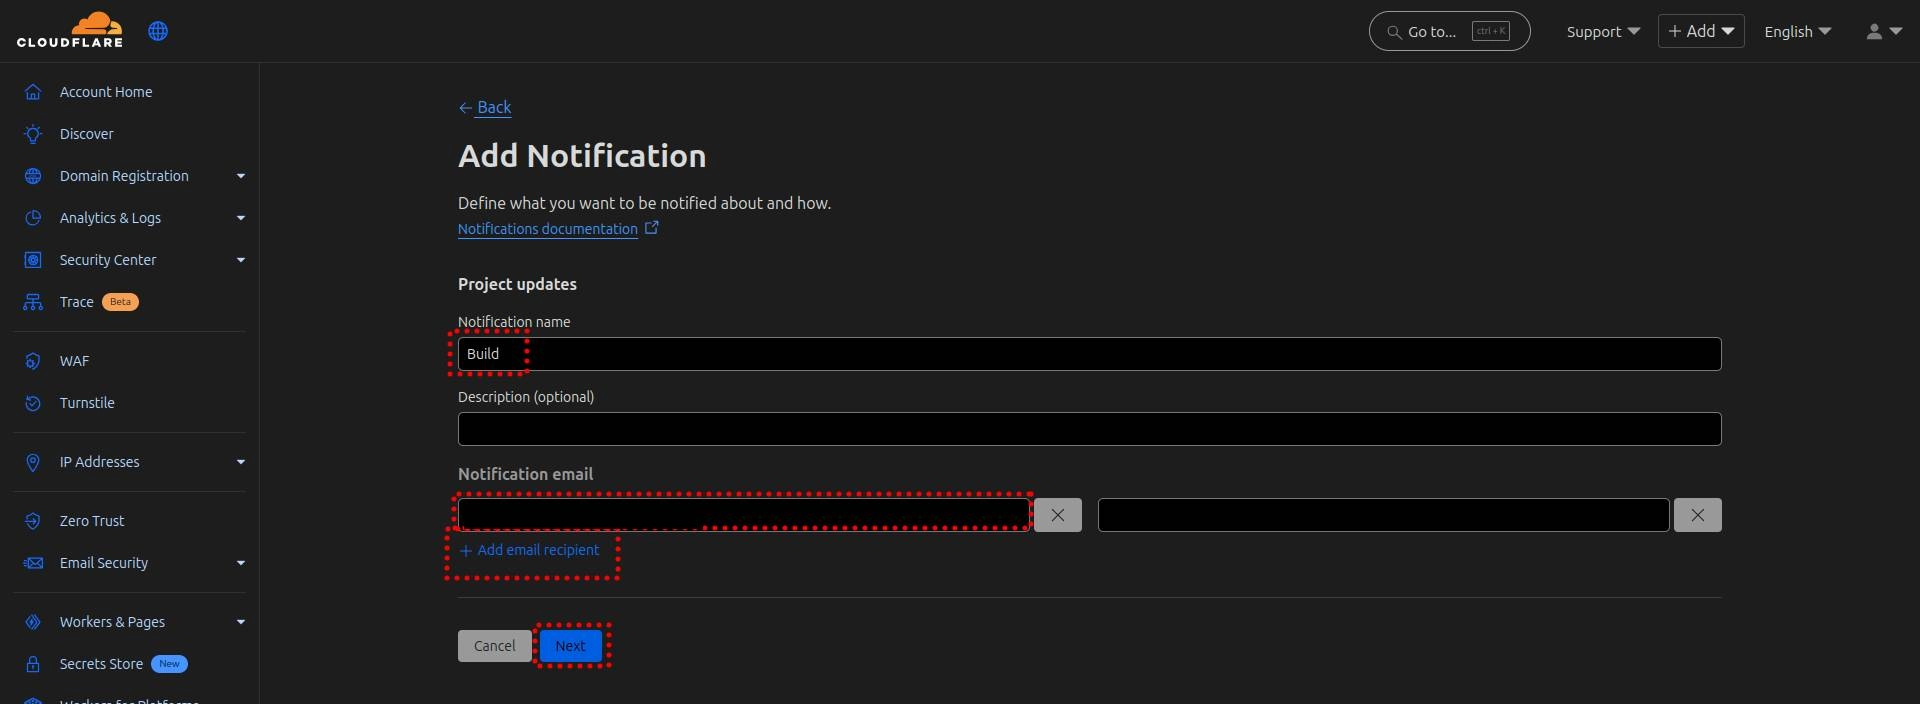Click the second notification email field
The width and height of the screenshot is (1920, 704).
point(1384,515)
